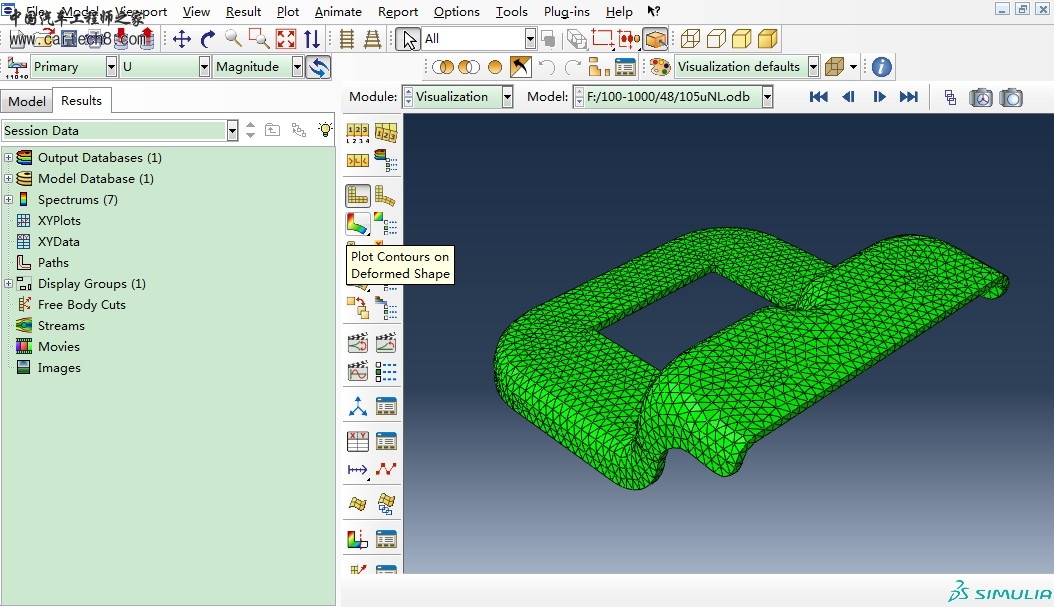
Task: Expand the Output Databases tree node
Action: 9,158
